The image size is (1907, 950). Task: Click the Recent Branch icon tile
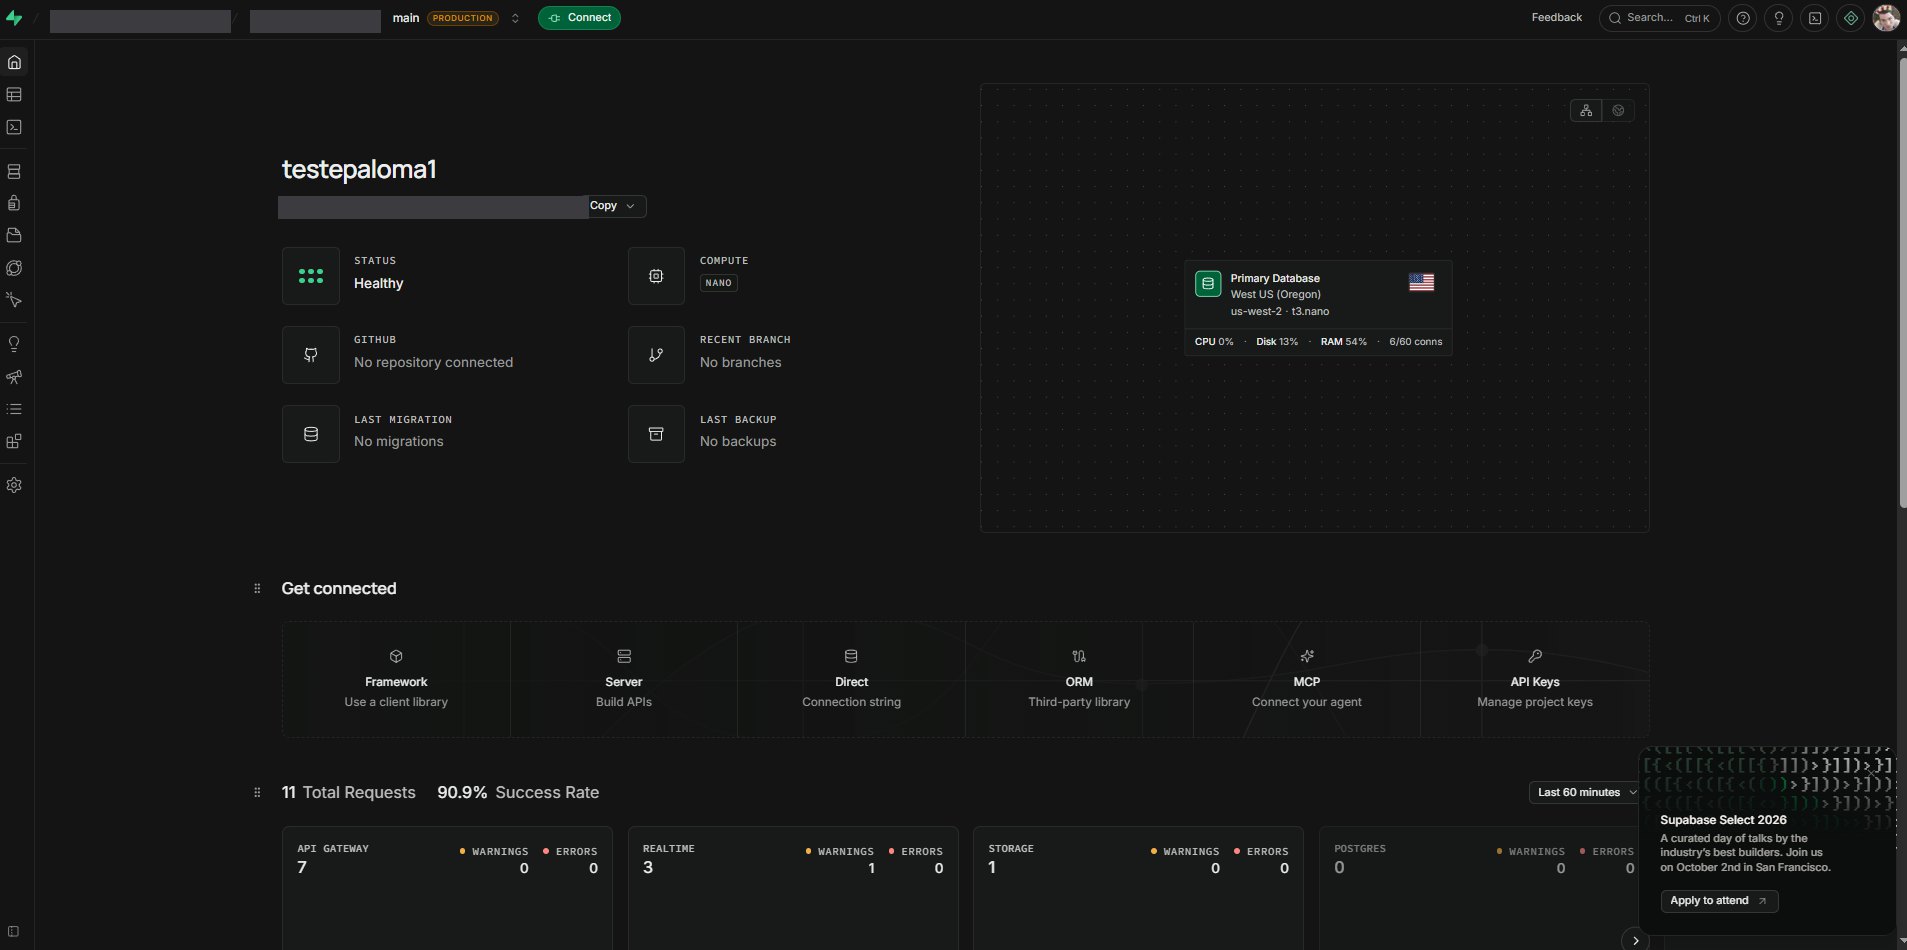pyautogui.click(x=656, y=355)
